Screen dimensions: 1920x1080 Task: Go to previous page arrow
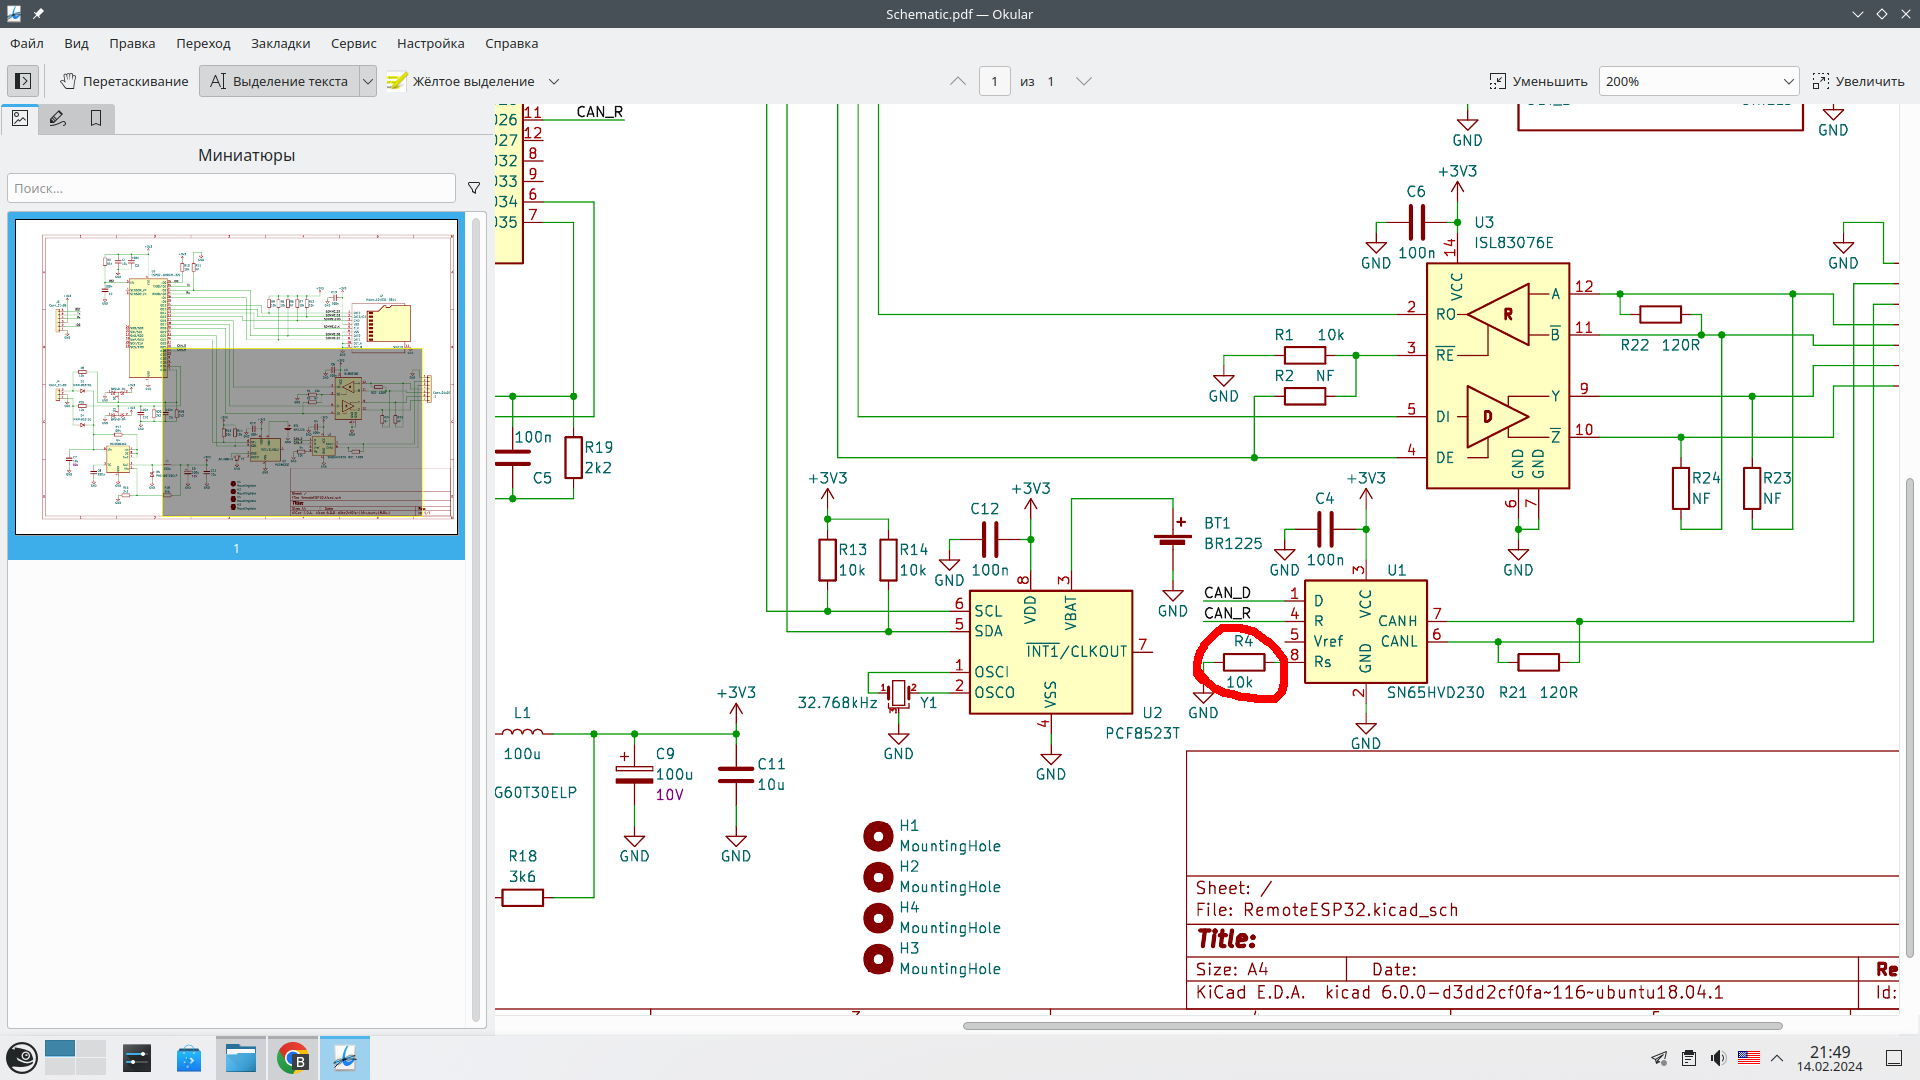(957, 81)
